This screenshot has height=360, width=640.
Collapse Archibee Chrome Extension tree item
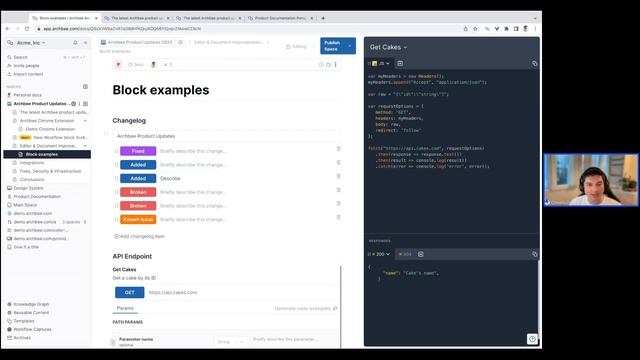point(85,121)
